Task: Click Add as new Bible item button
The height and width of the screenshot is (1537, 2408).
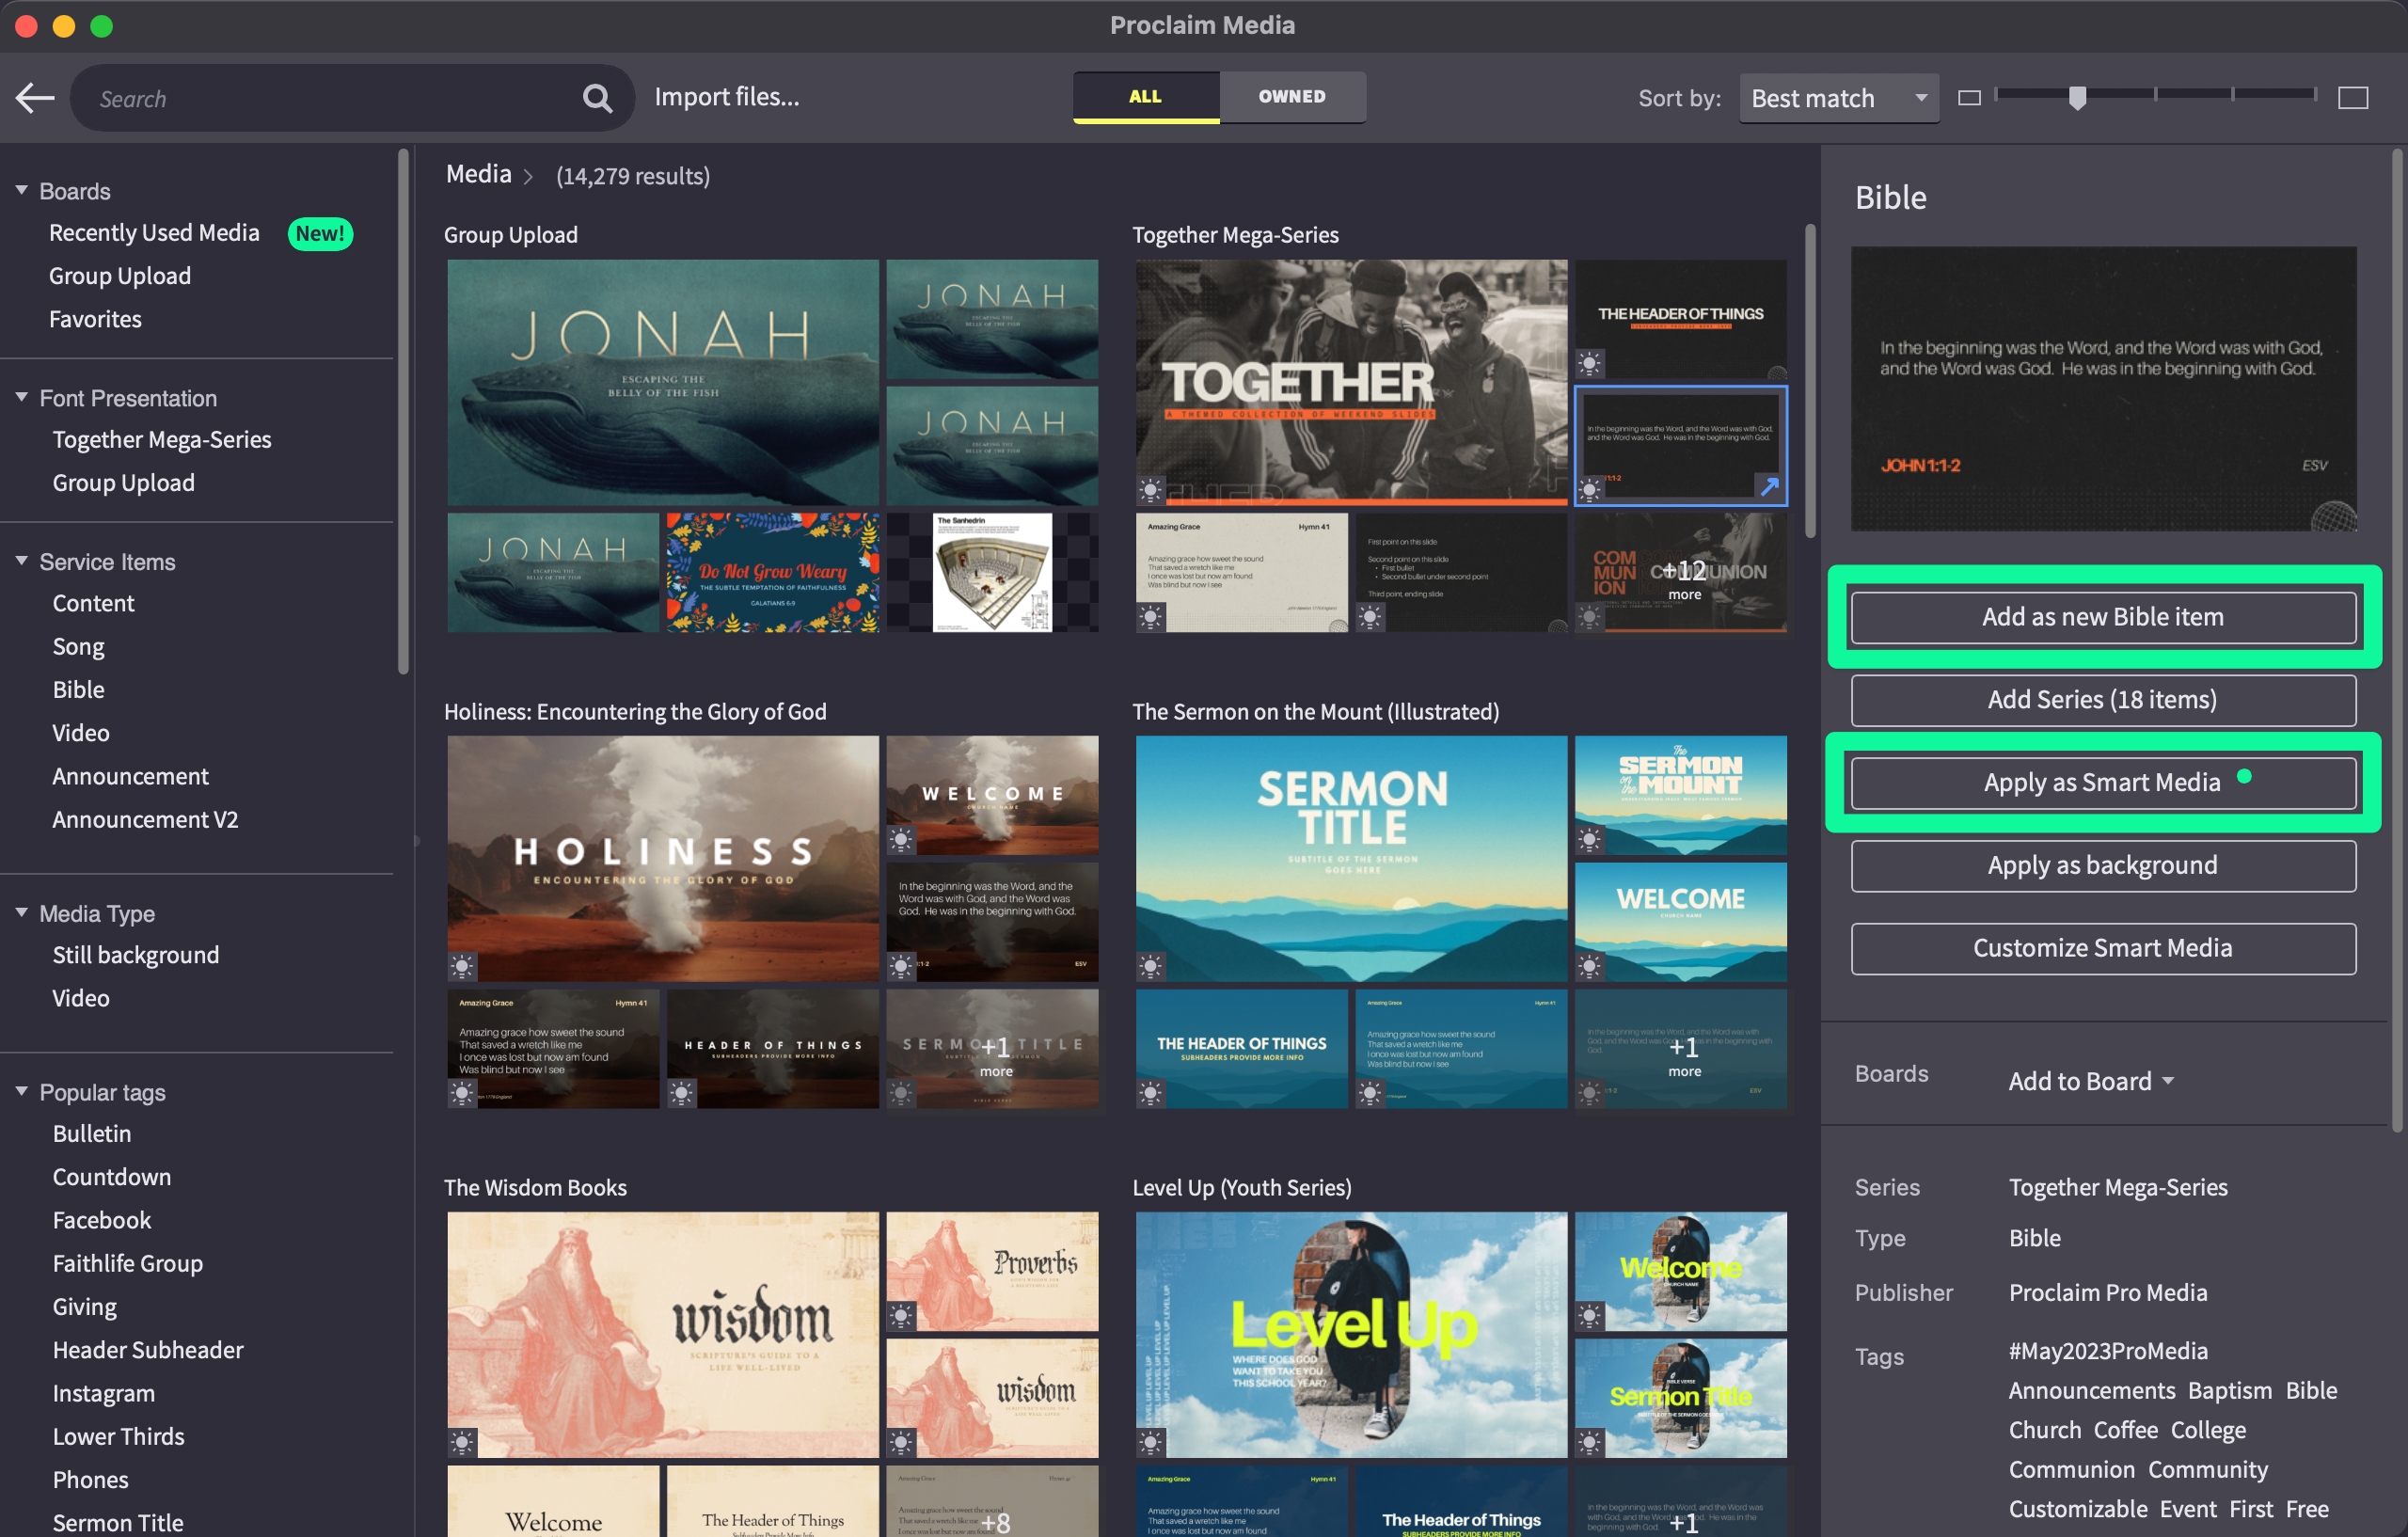Action: click(x=2102, y=617)
